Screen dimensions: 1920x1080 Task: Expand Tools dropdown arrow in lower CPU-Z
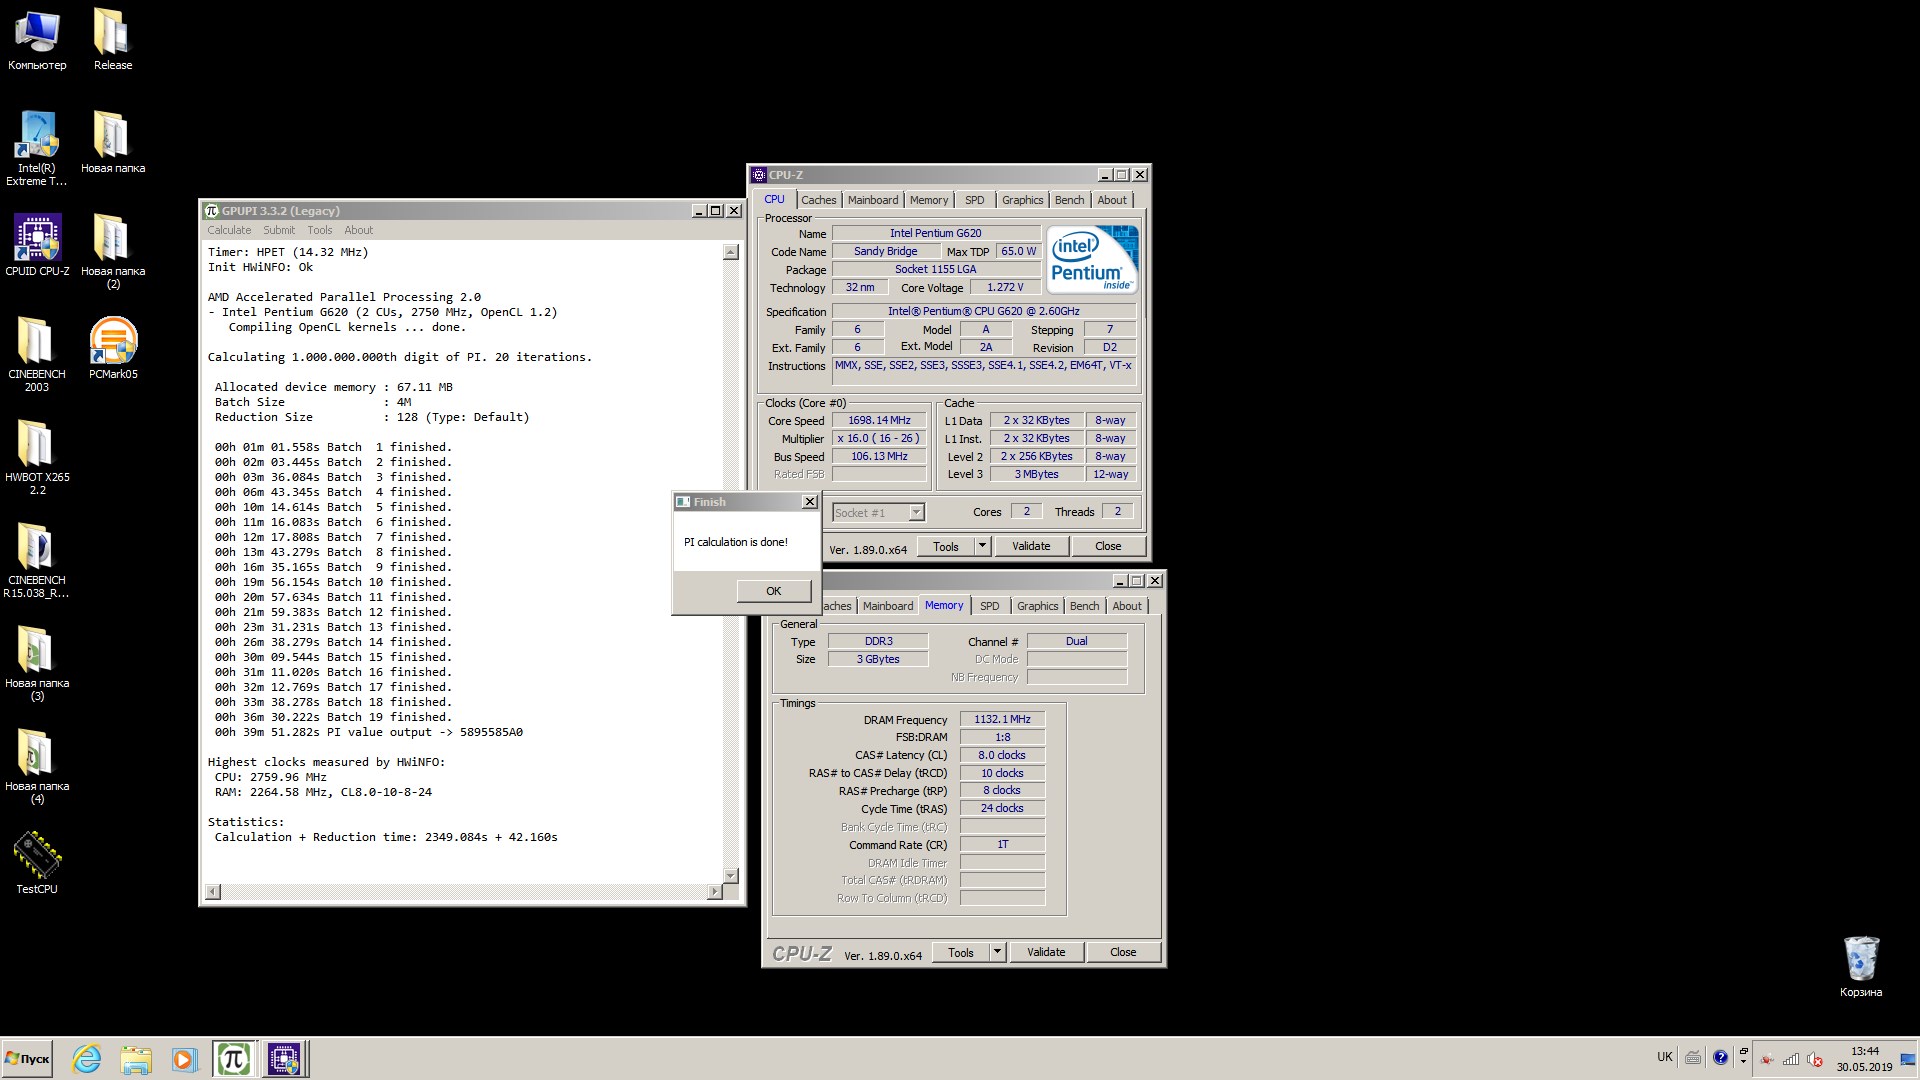[997, 952]
